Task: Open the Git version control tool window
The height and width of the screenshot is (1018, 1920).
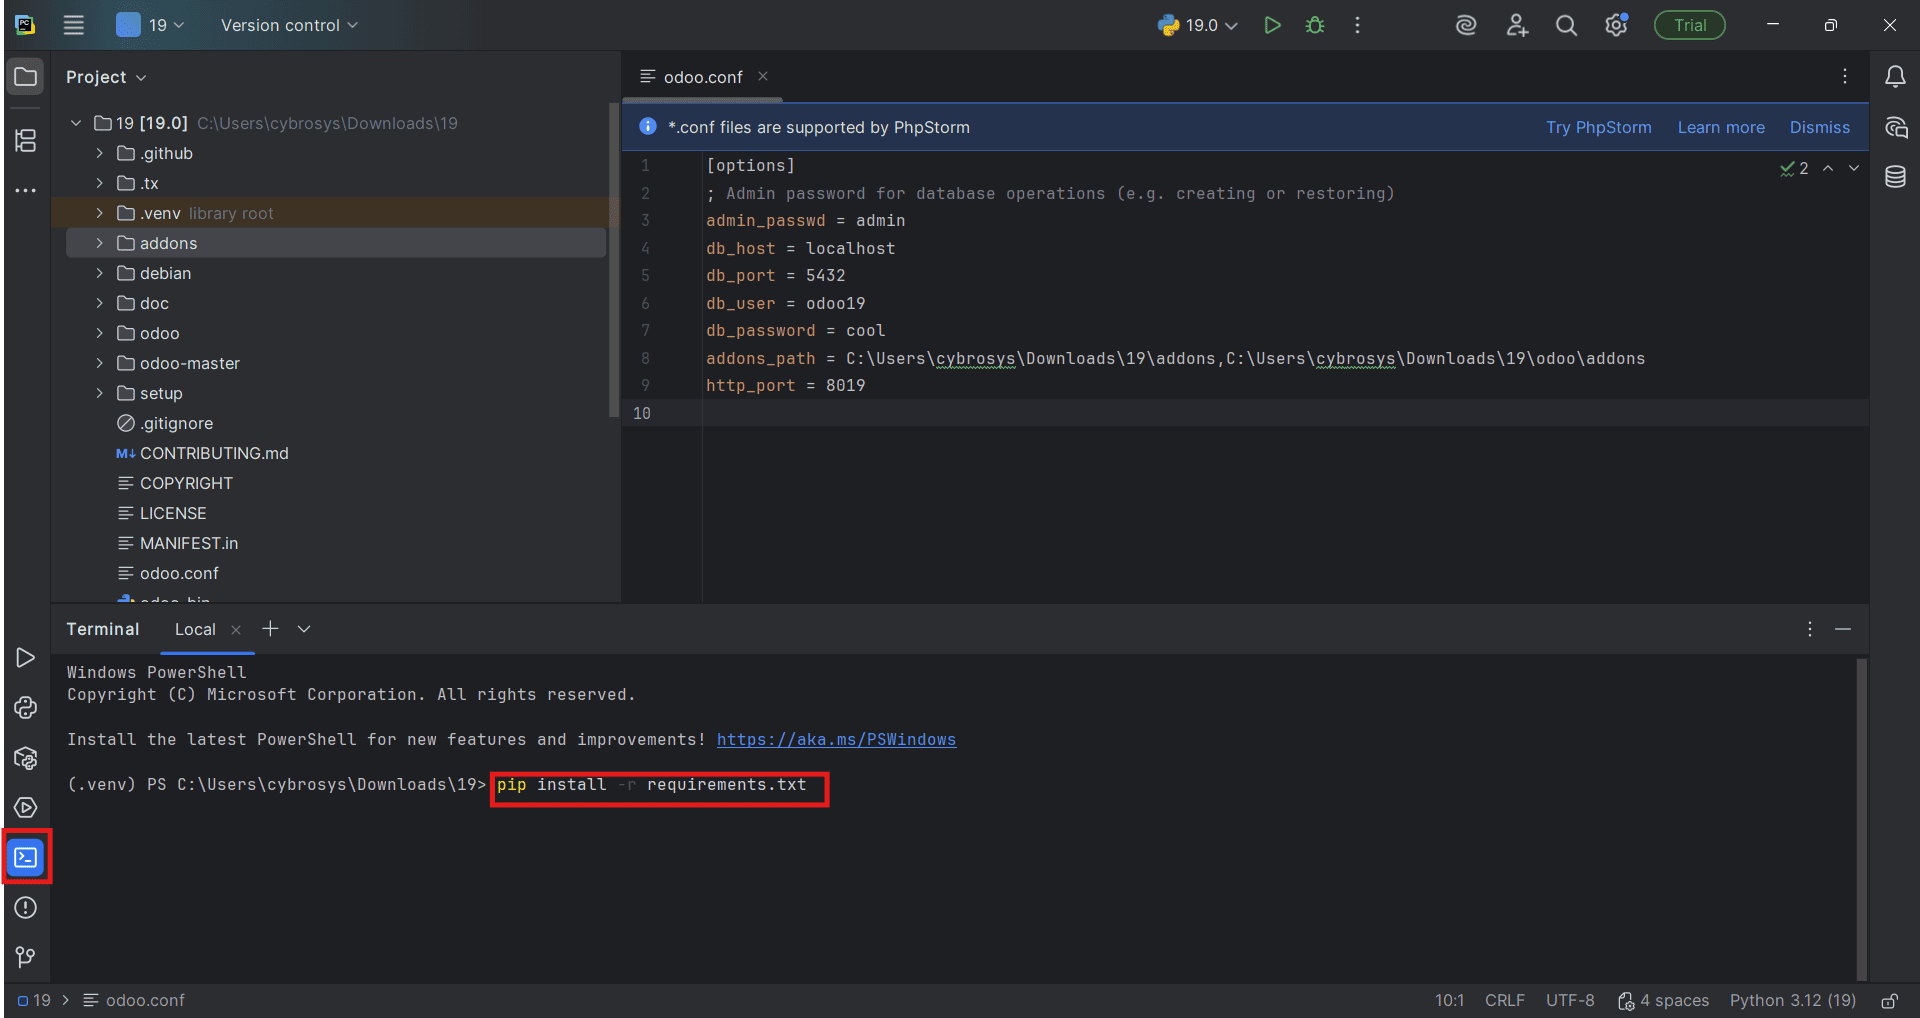Action: pos(26,958)
